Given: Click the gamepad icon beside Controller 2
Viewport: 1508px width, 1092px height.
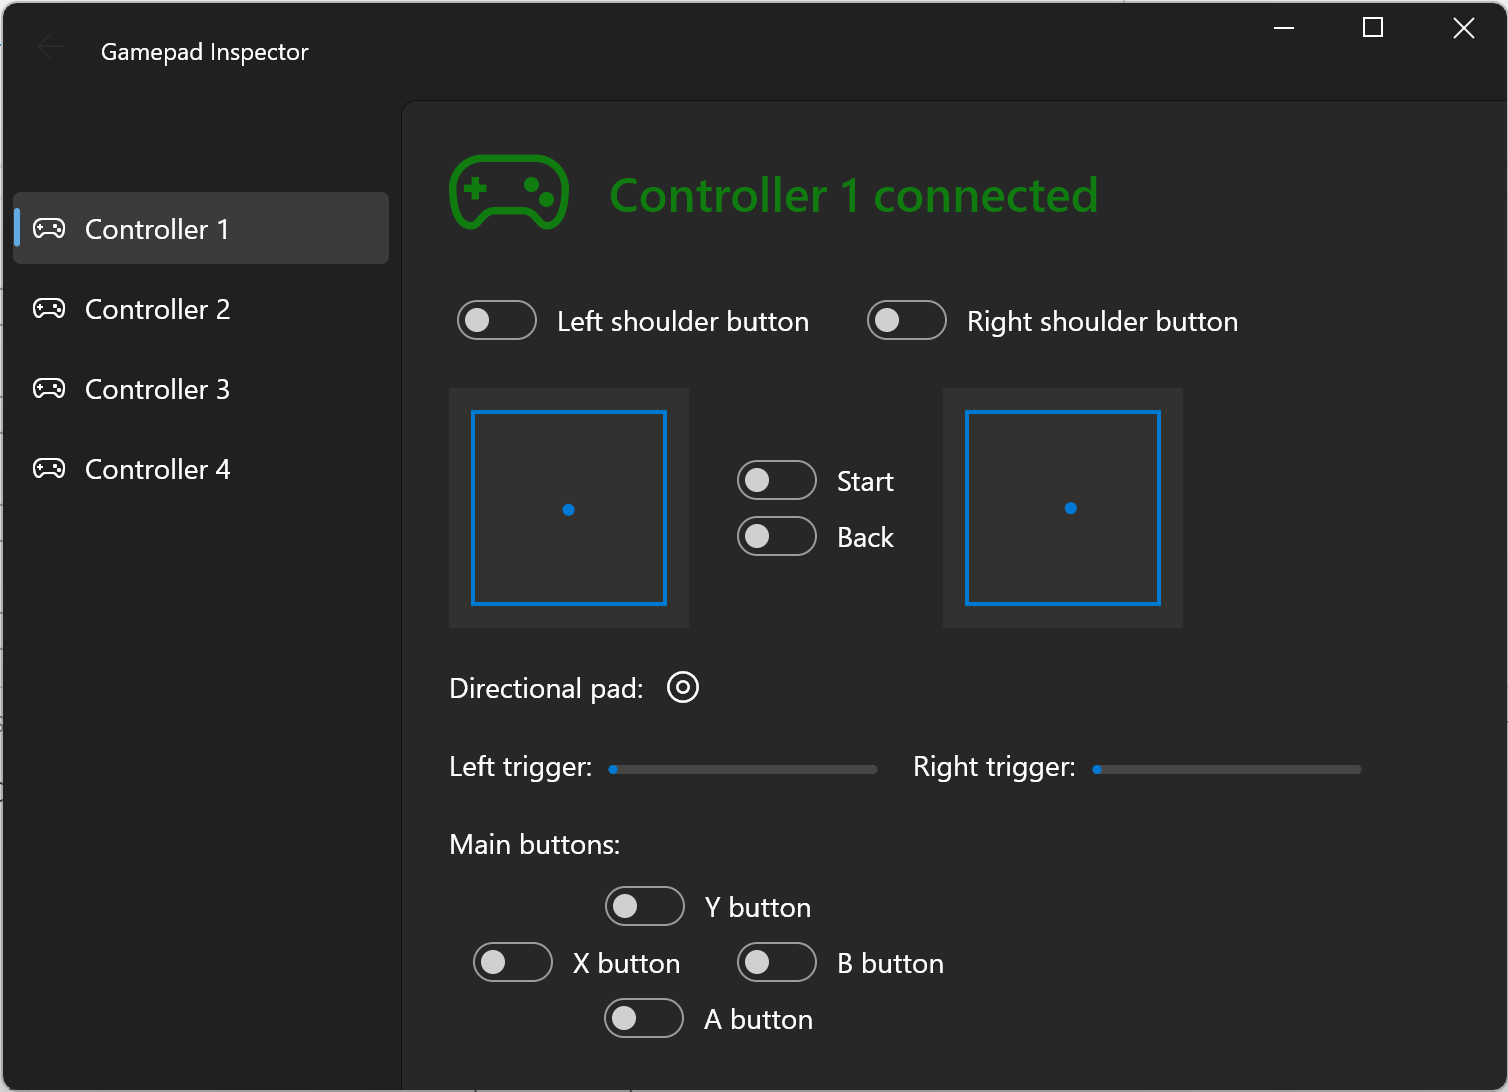Looking at the screenshot, I should pyautogui.click(x=49, y=309).
